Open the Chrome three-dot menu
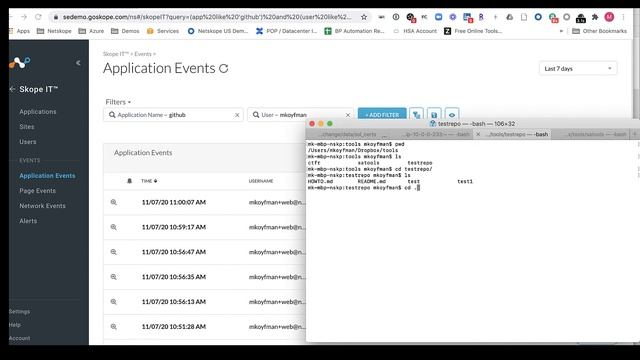This screenshot has height=360, width=640. pos(623,17)
